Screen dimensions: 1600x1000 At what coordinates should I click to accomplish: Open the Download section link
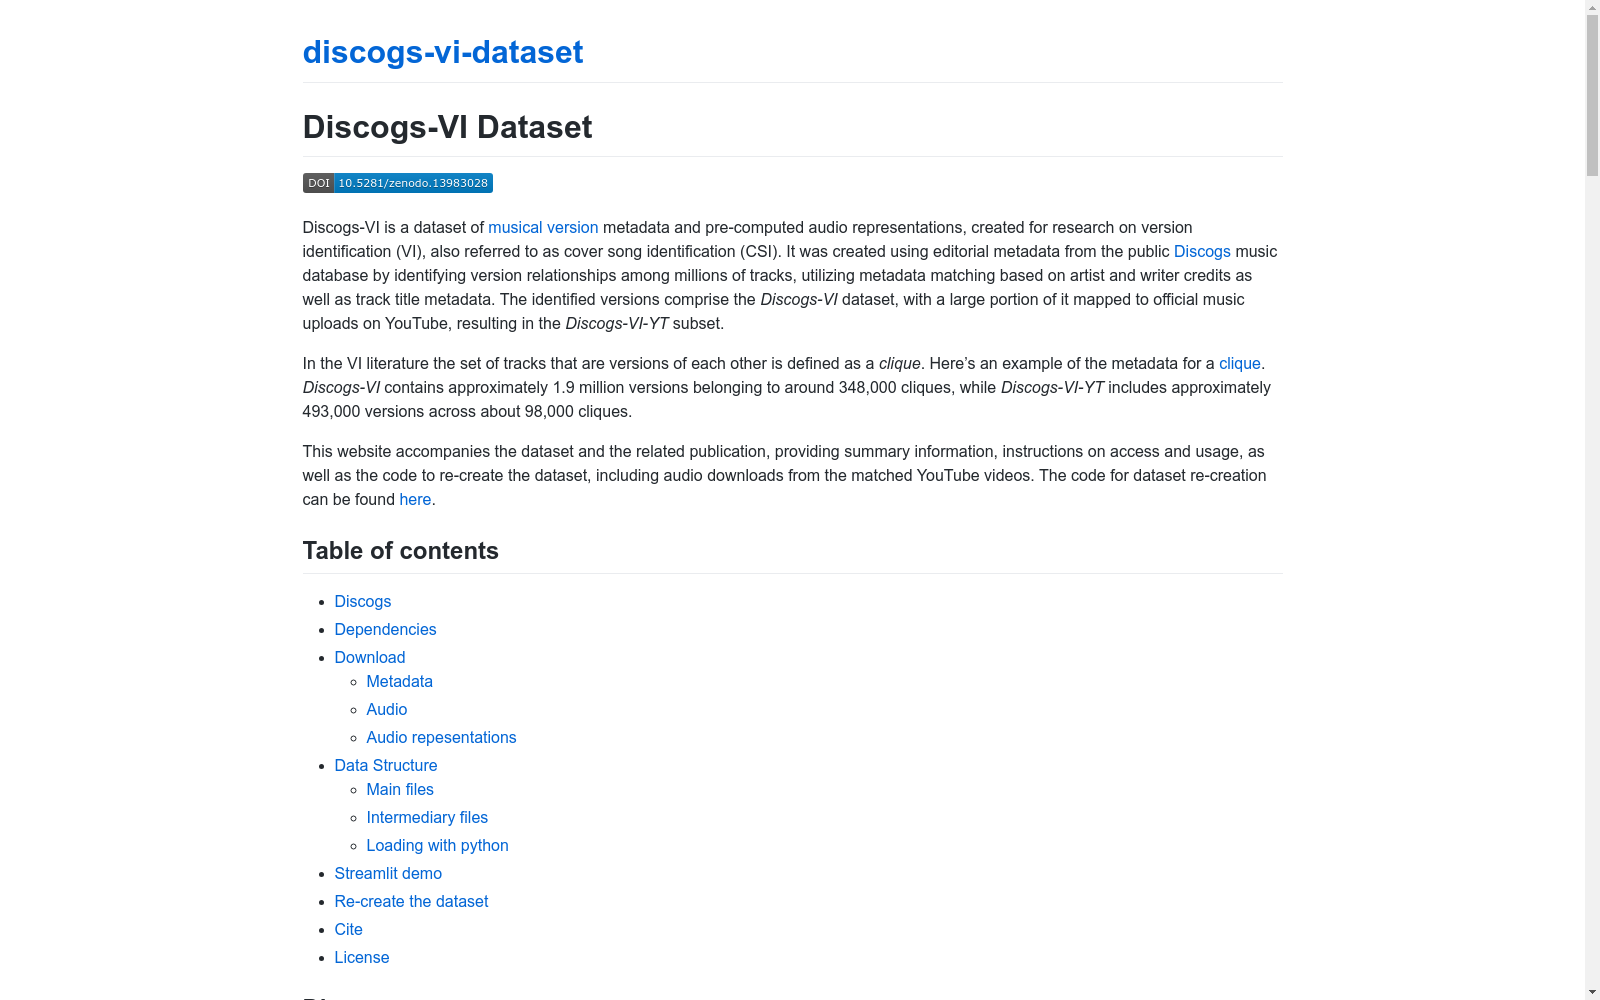(x=369, y=657)
